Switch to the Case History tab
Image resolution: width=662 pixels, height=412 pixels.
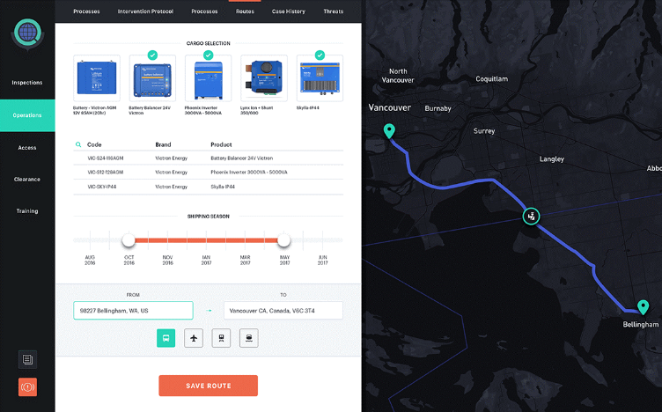(x=289, y=11)
